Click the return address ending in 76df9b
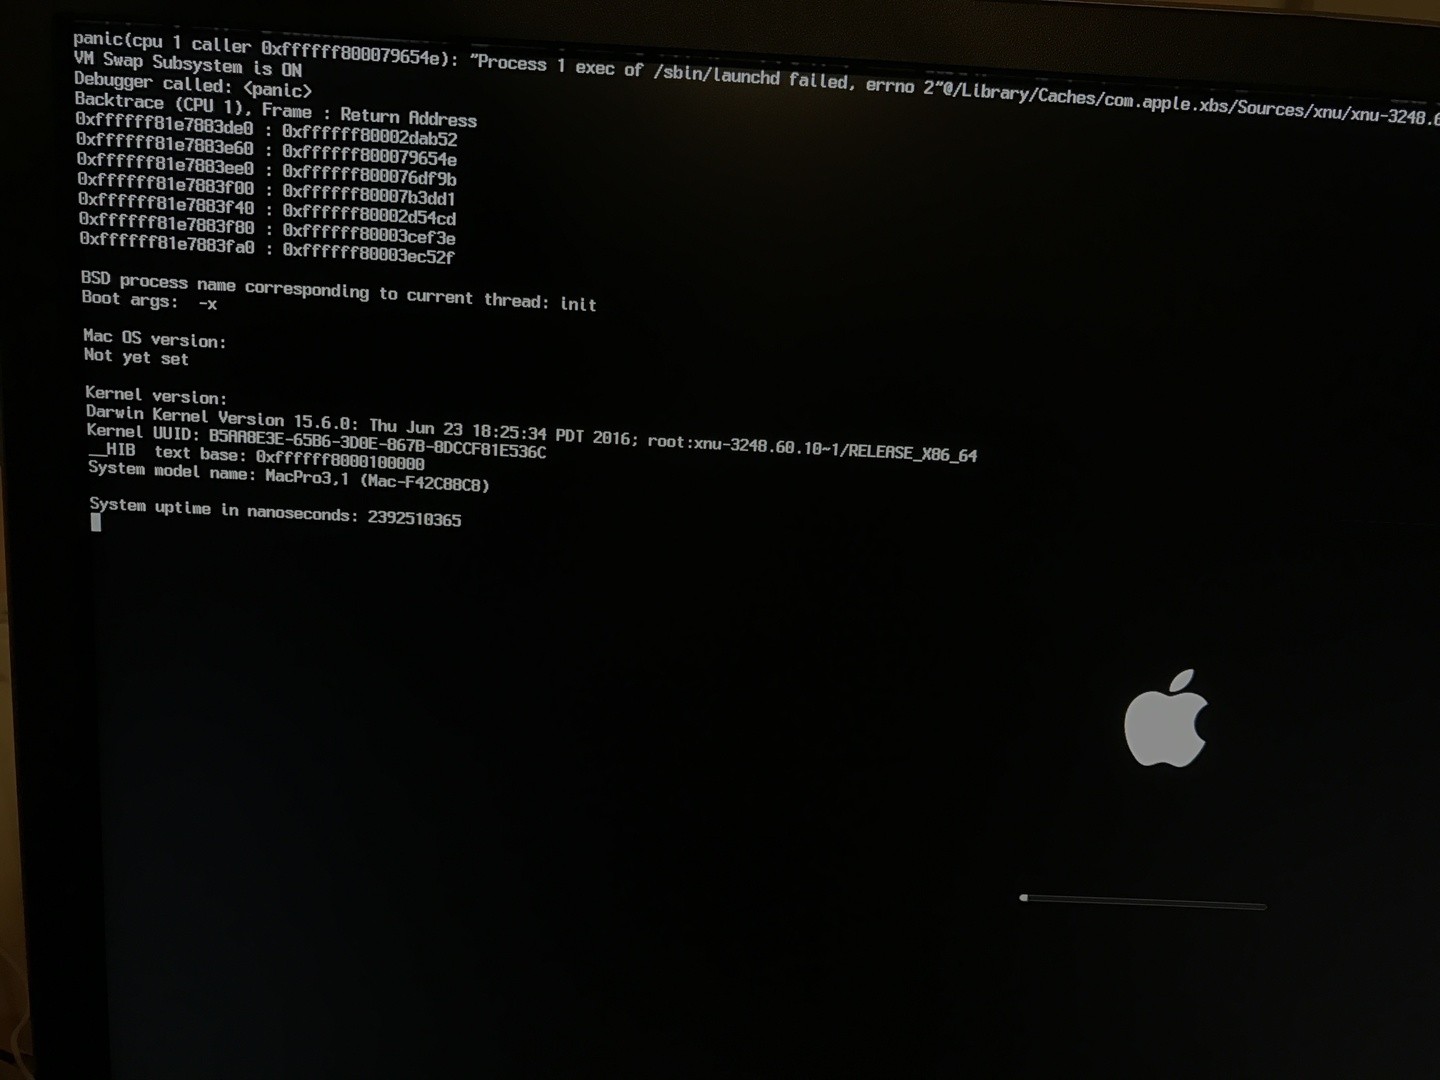This screenshot has width=1440, height=1080. pos(369,175)
